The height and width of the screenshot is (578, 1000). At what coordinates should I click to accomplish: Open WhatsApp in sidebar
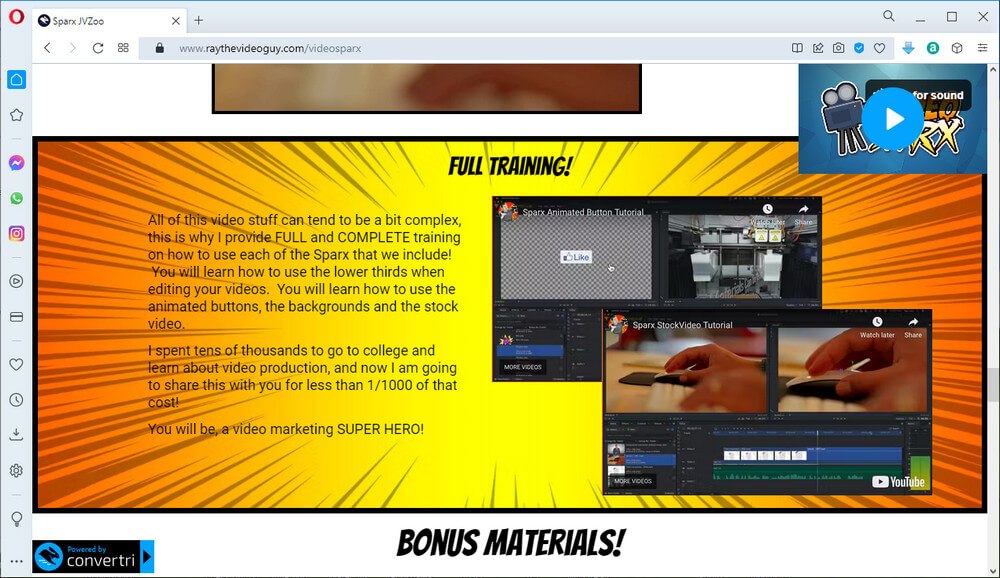pos(17,198)
